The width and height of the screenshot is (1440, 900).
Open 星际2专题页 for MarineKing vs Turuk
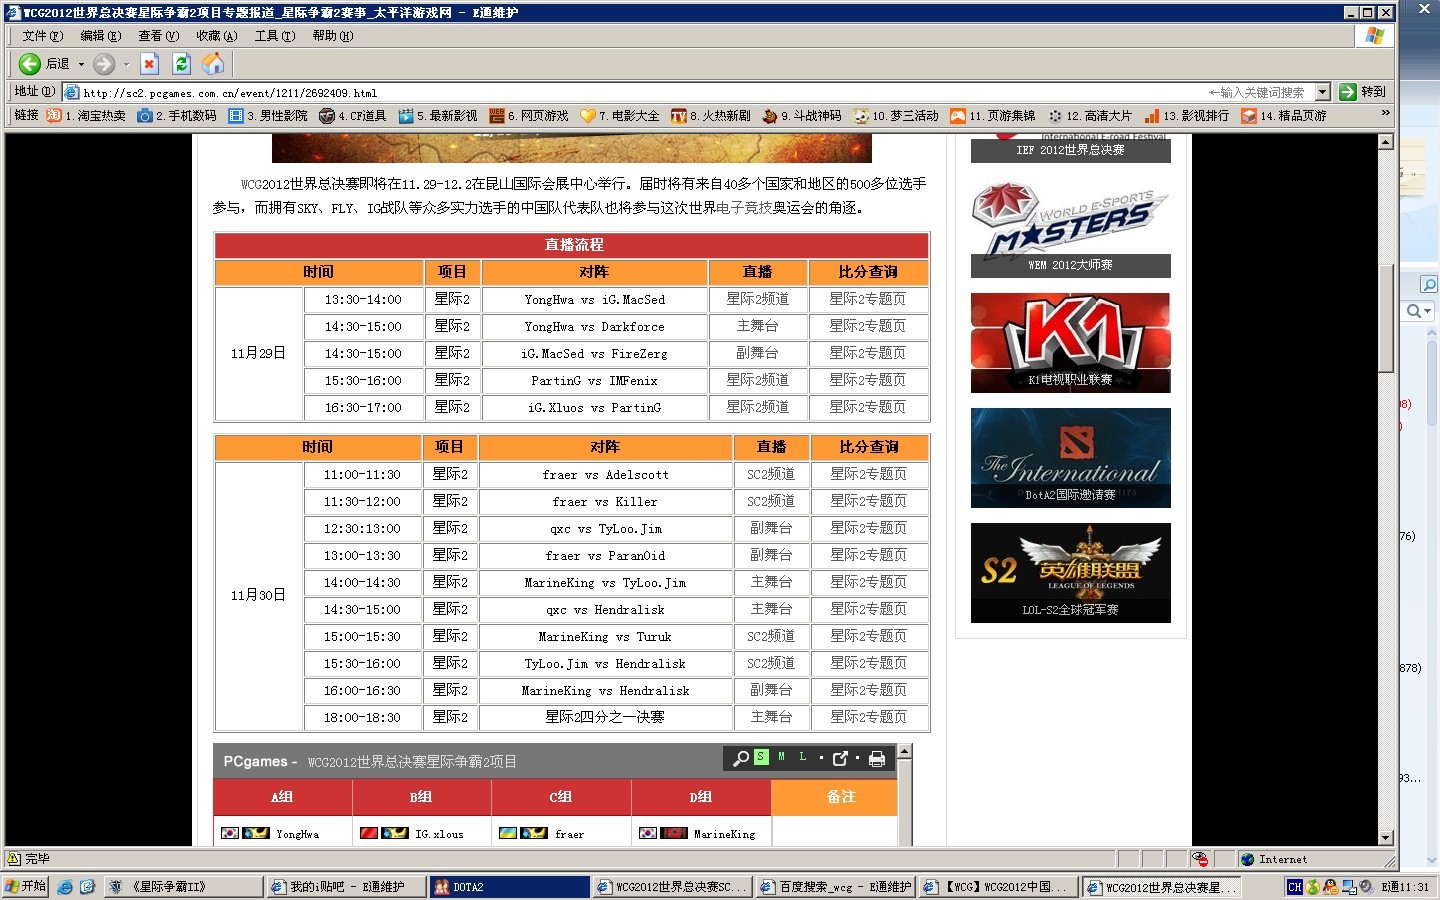(x=868, y=636)
